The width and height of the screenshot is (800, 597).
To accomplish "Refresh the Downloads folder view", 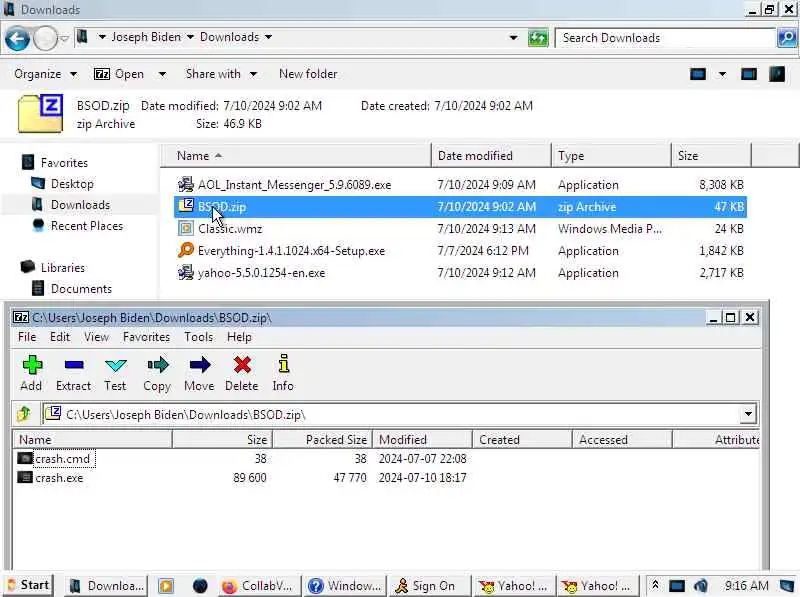I will 537,38.
